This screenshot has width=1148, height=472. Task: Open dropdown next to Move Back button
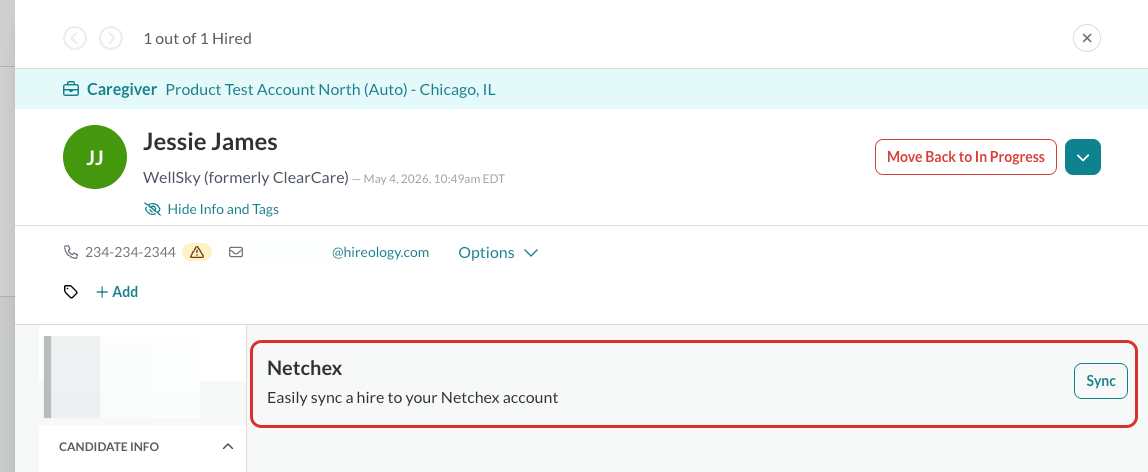coord(1083,157)
